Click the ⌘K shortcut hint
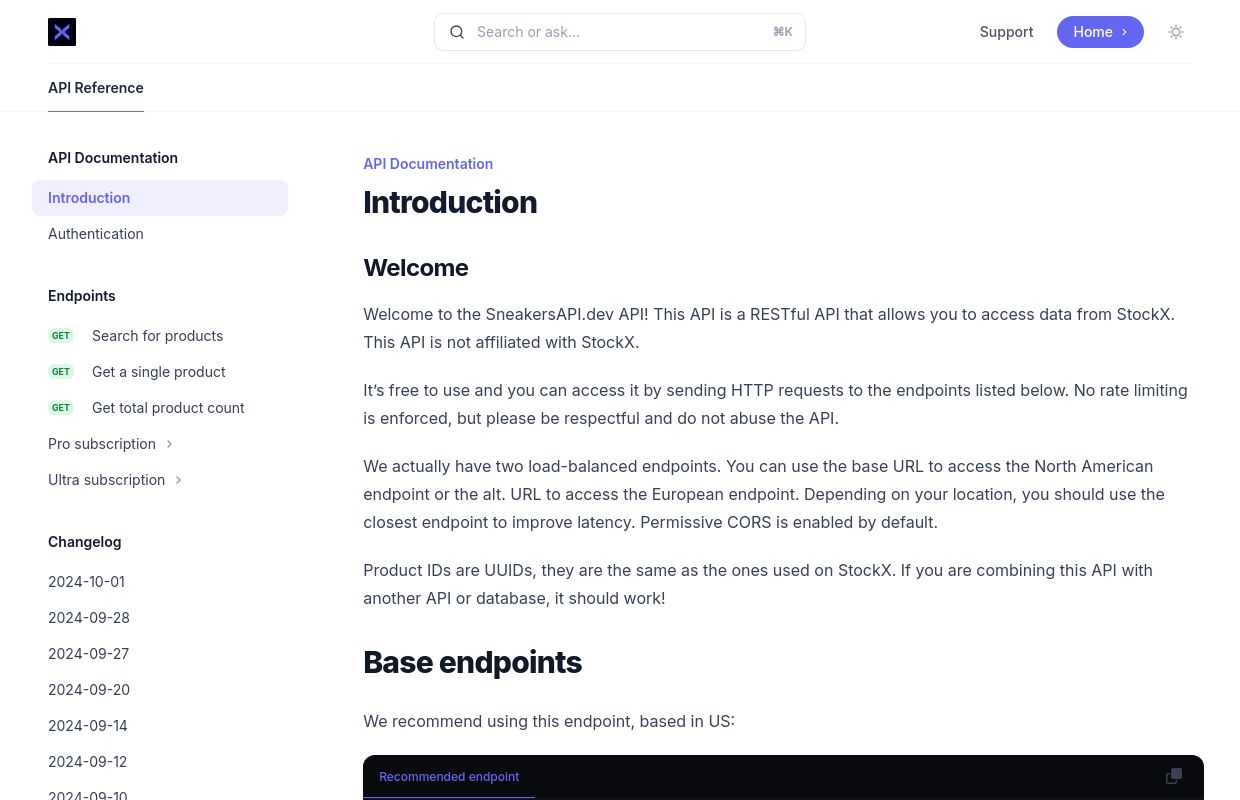The width and height of the screenshot is (1240, 800). [x=782, y=32]
